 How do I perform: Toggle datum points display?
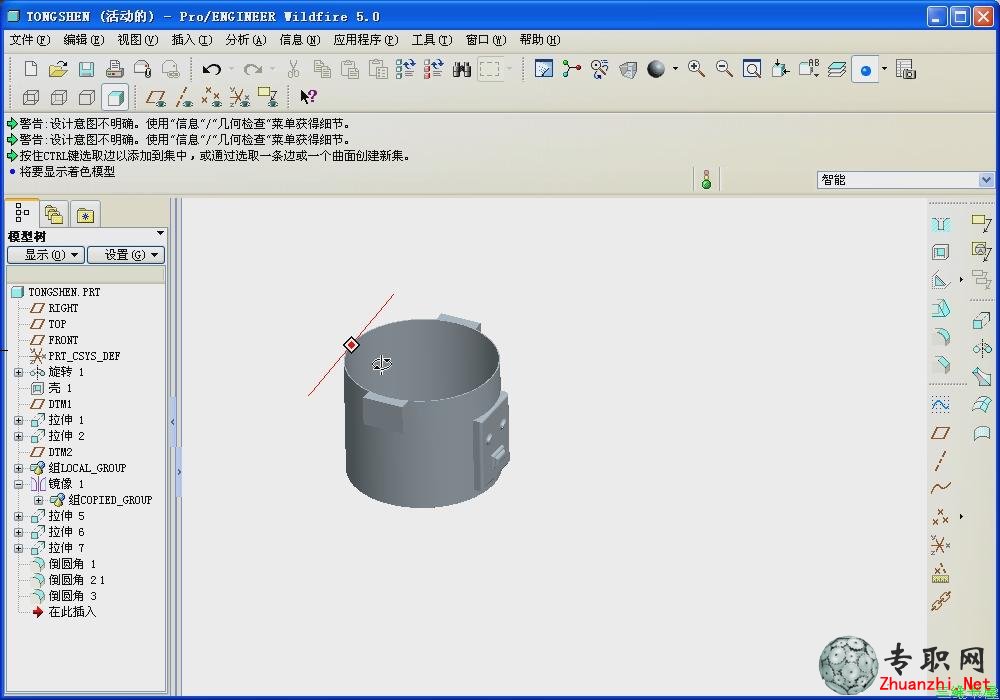click(x=212, y=98)
